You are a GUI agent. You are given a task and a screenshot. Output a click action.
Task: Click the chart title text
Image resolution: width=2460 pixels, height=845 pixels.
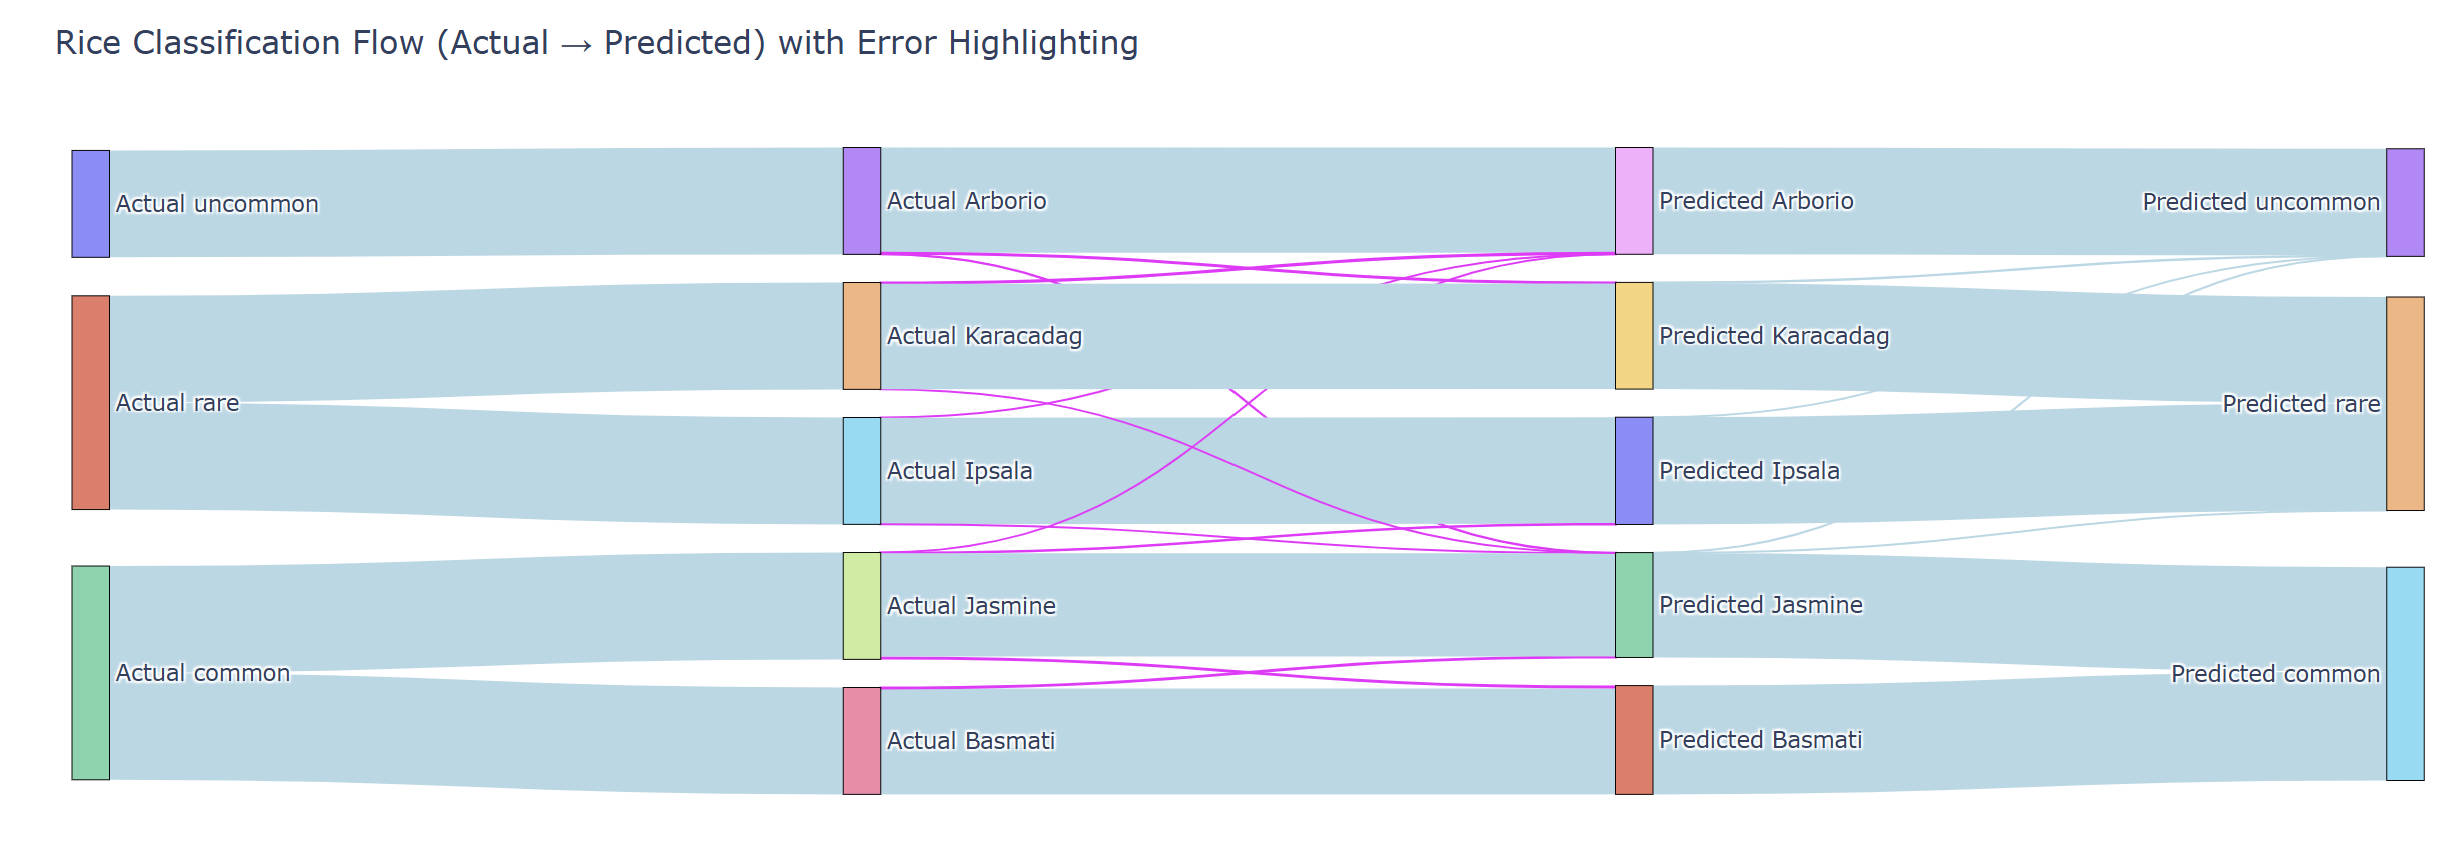tap(597, 43)
